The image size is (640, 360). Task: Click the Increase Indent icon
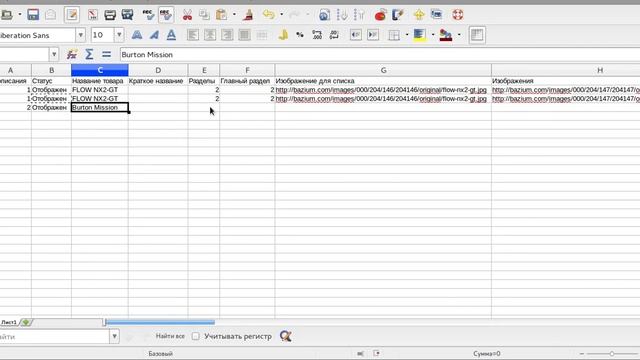click(373, 35)
